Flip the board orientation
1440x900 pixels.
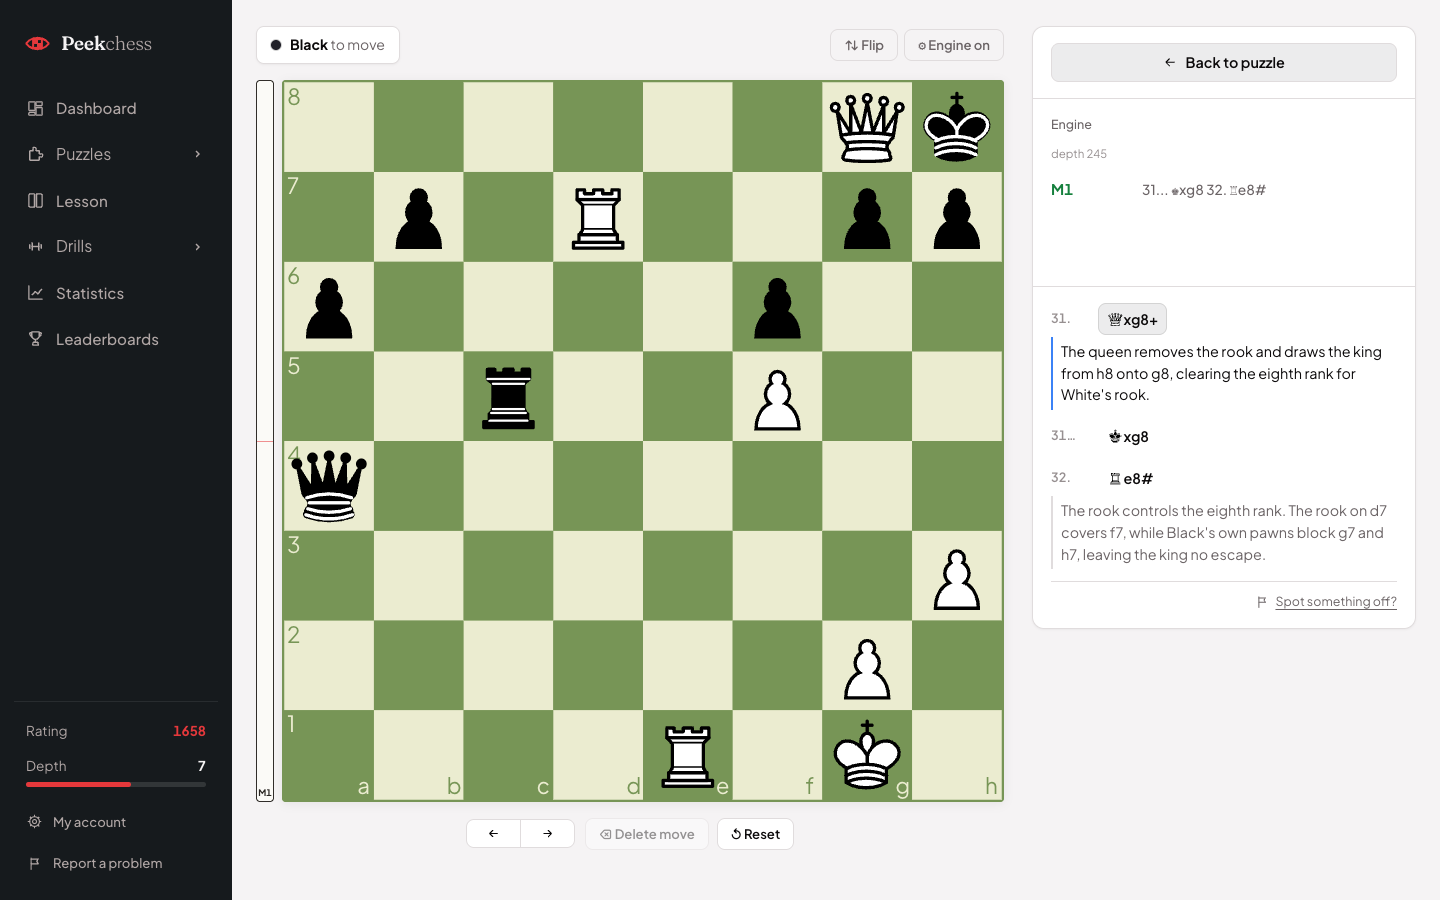point(864,45)
